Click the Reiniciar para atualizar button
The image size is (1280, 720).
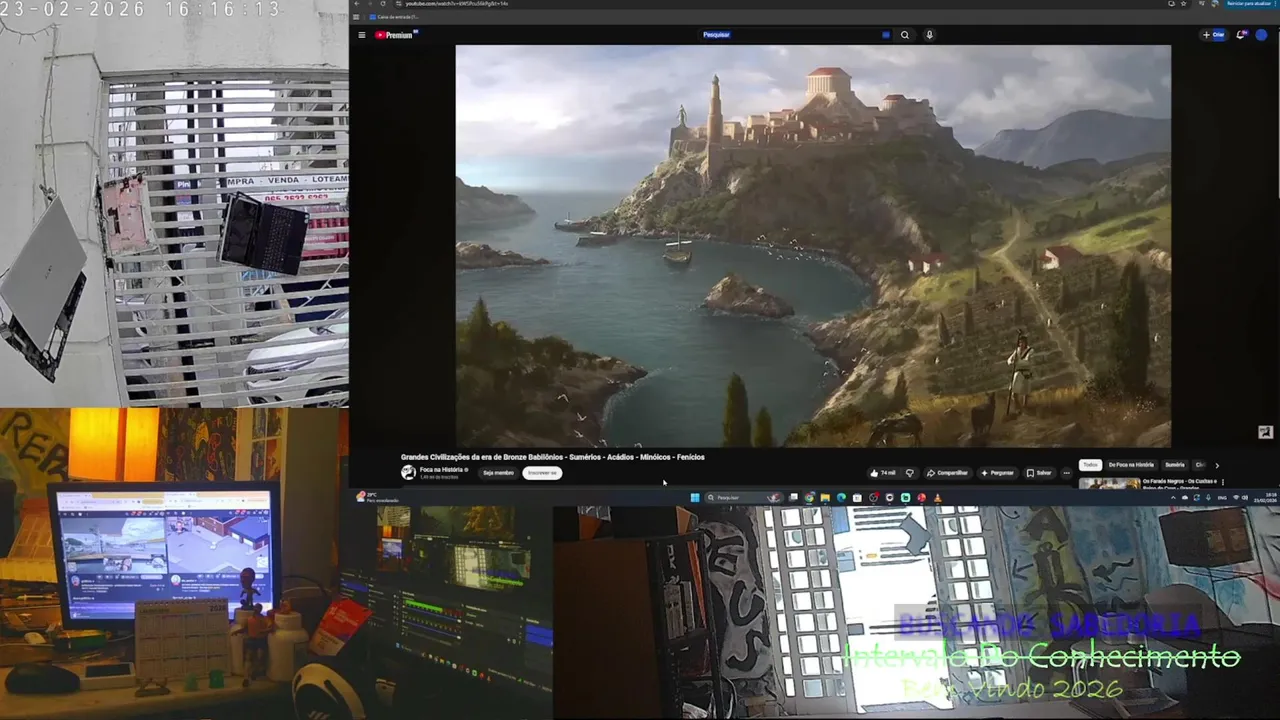pyautogui.click(x=1249, y=4)
